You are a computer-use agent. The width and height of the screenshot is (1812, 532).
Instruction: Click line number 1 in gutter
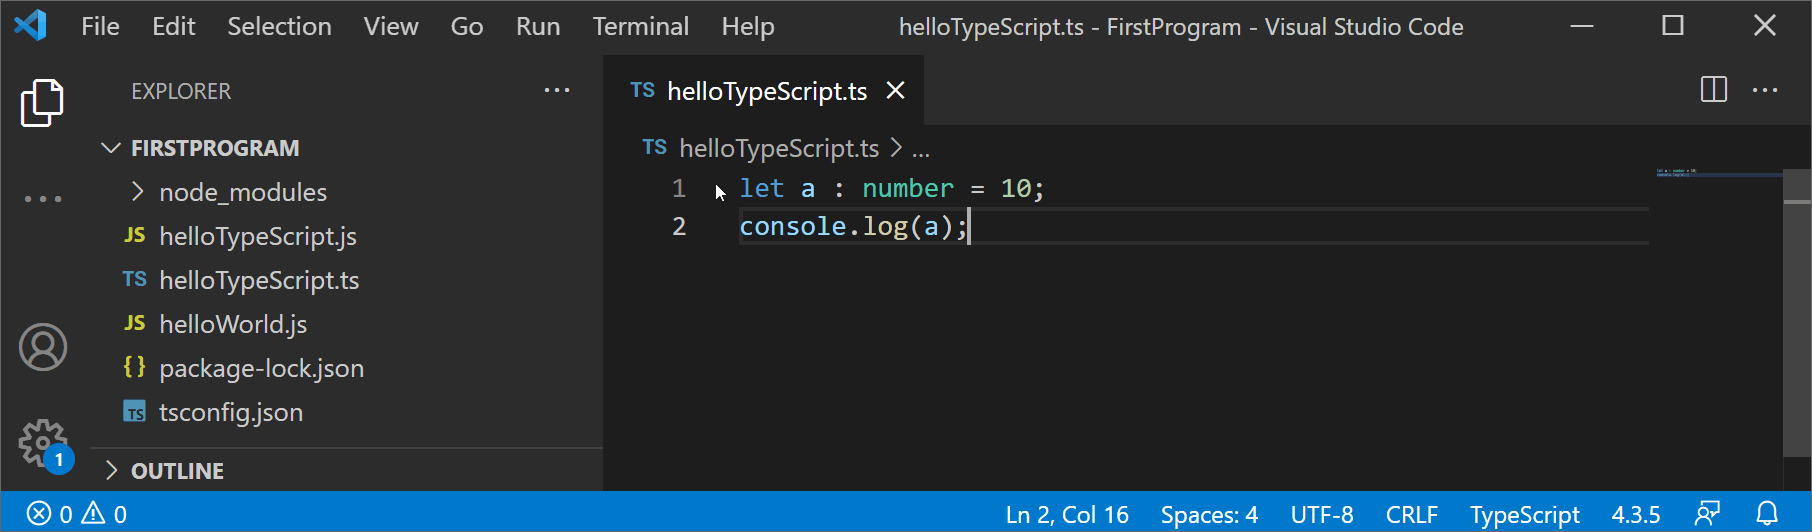(x=679, y=188)
